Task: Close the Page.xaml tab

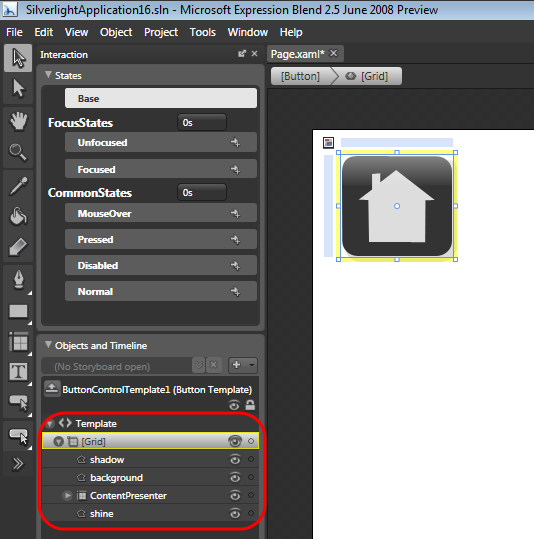Action: click(x=334, y=54)
